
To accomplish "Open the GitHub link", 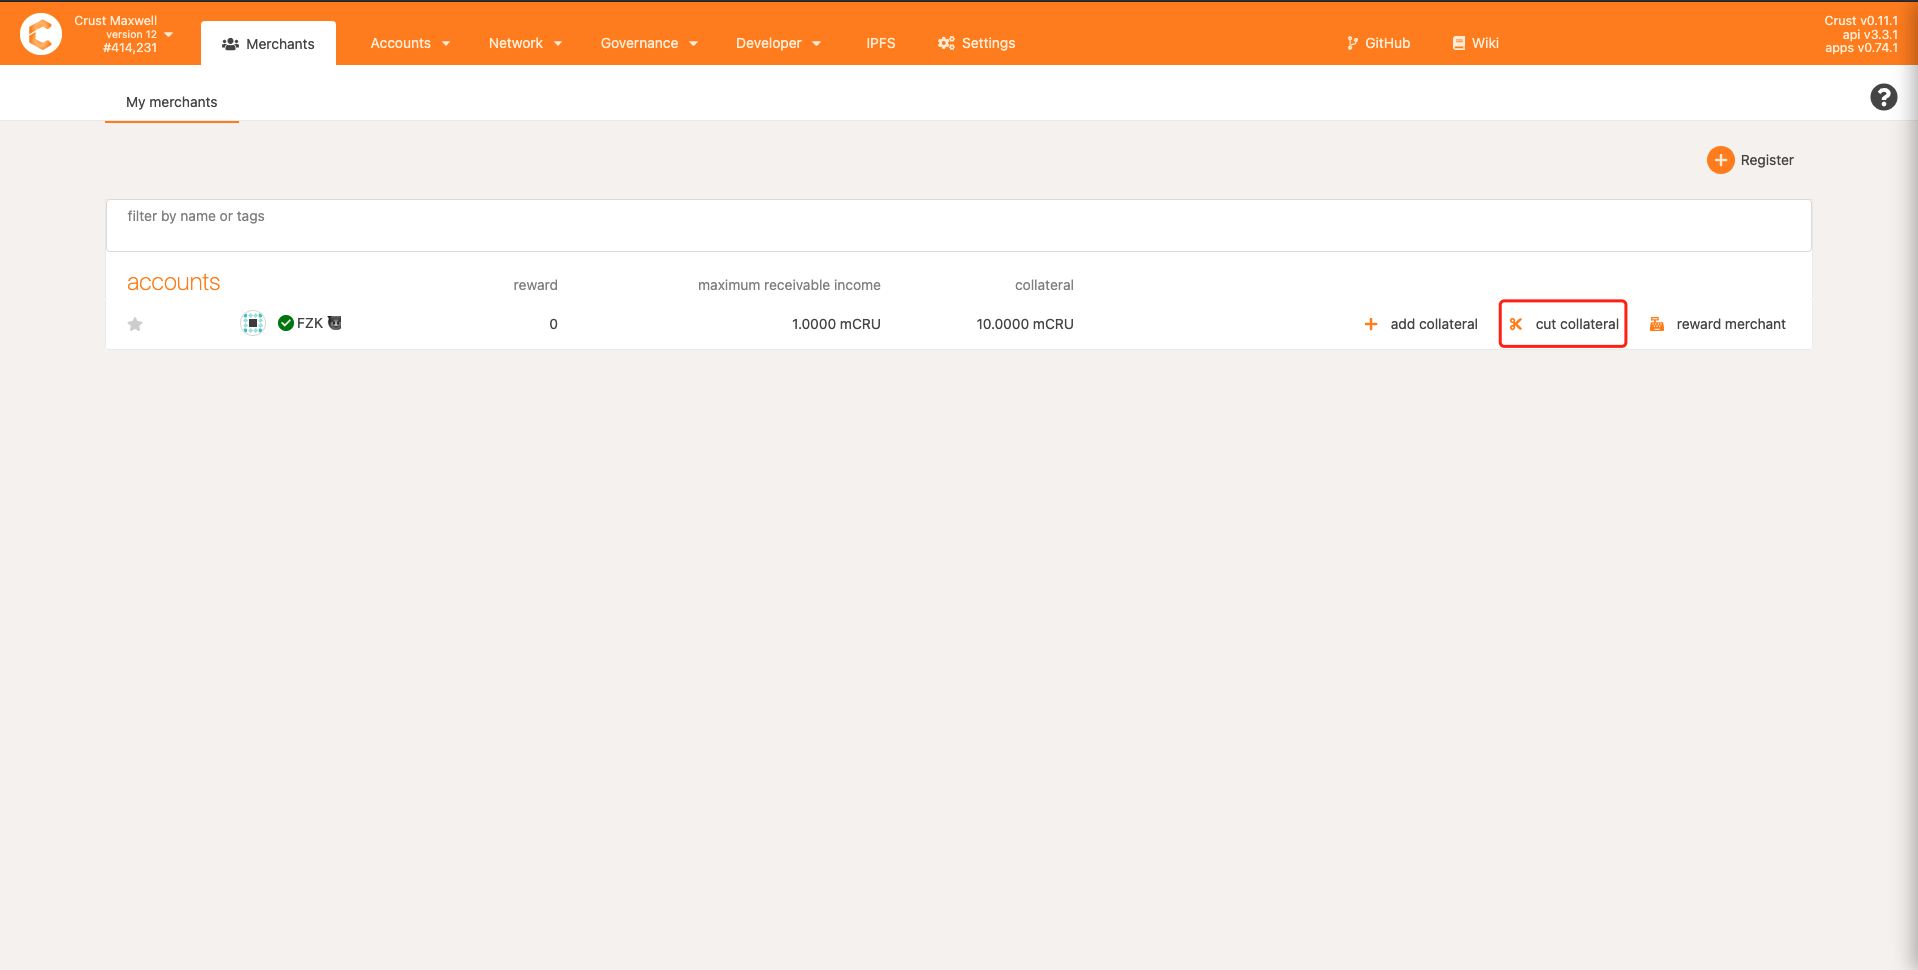I will click(1378, 43).
